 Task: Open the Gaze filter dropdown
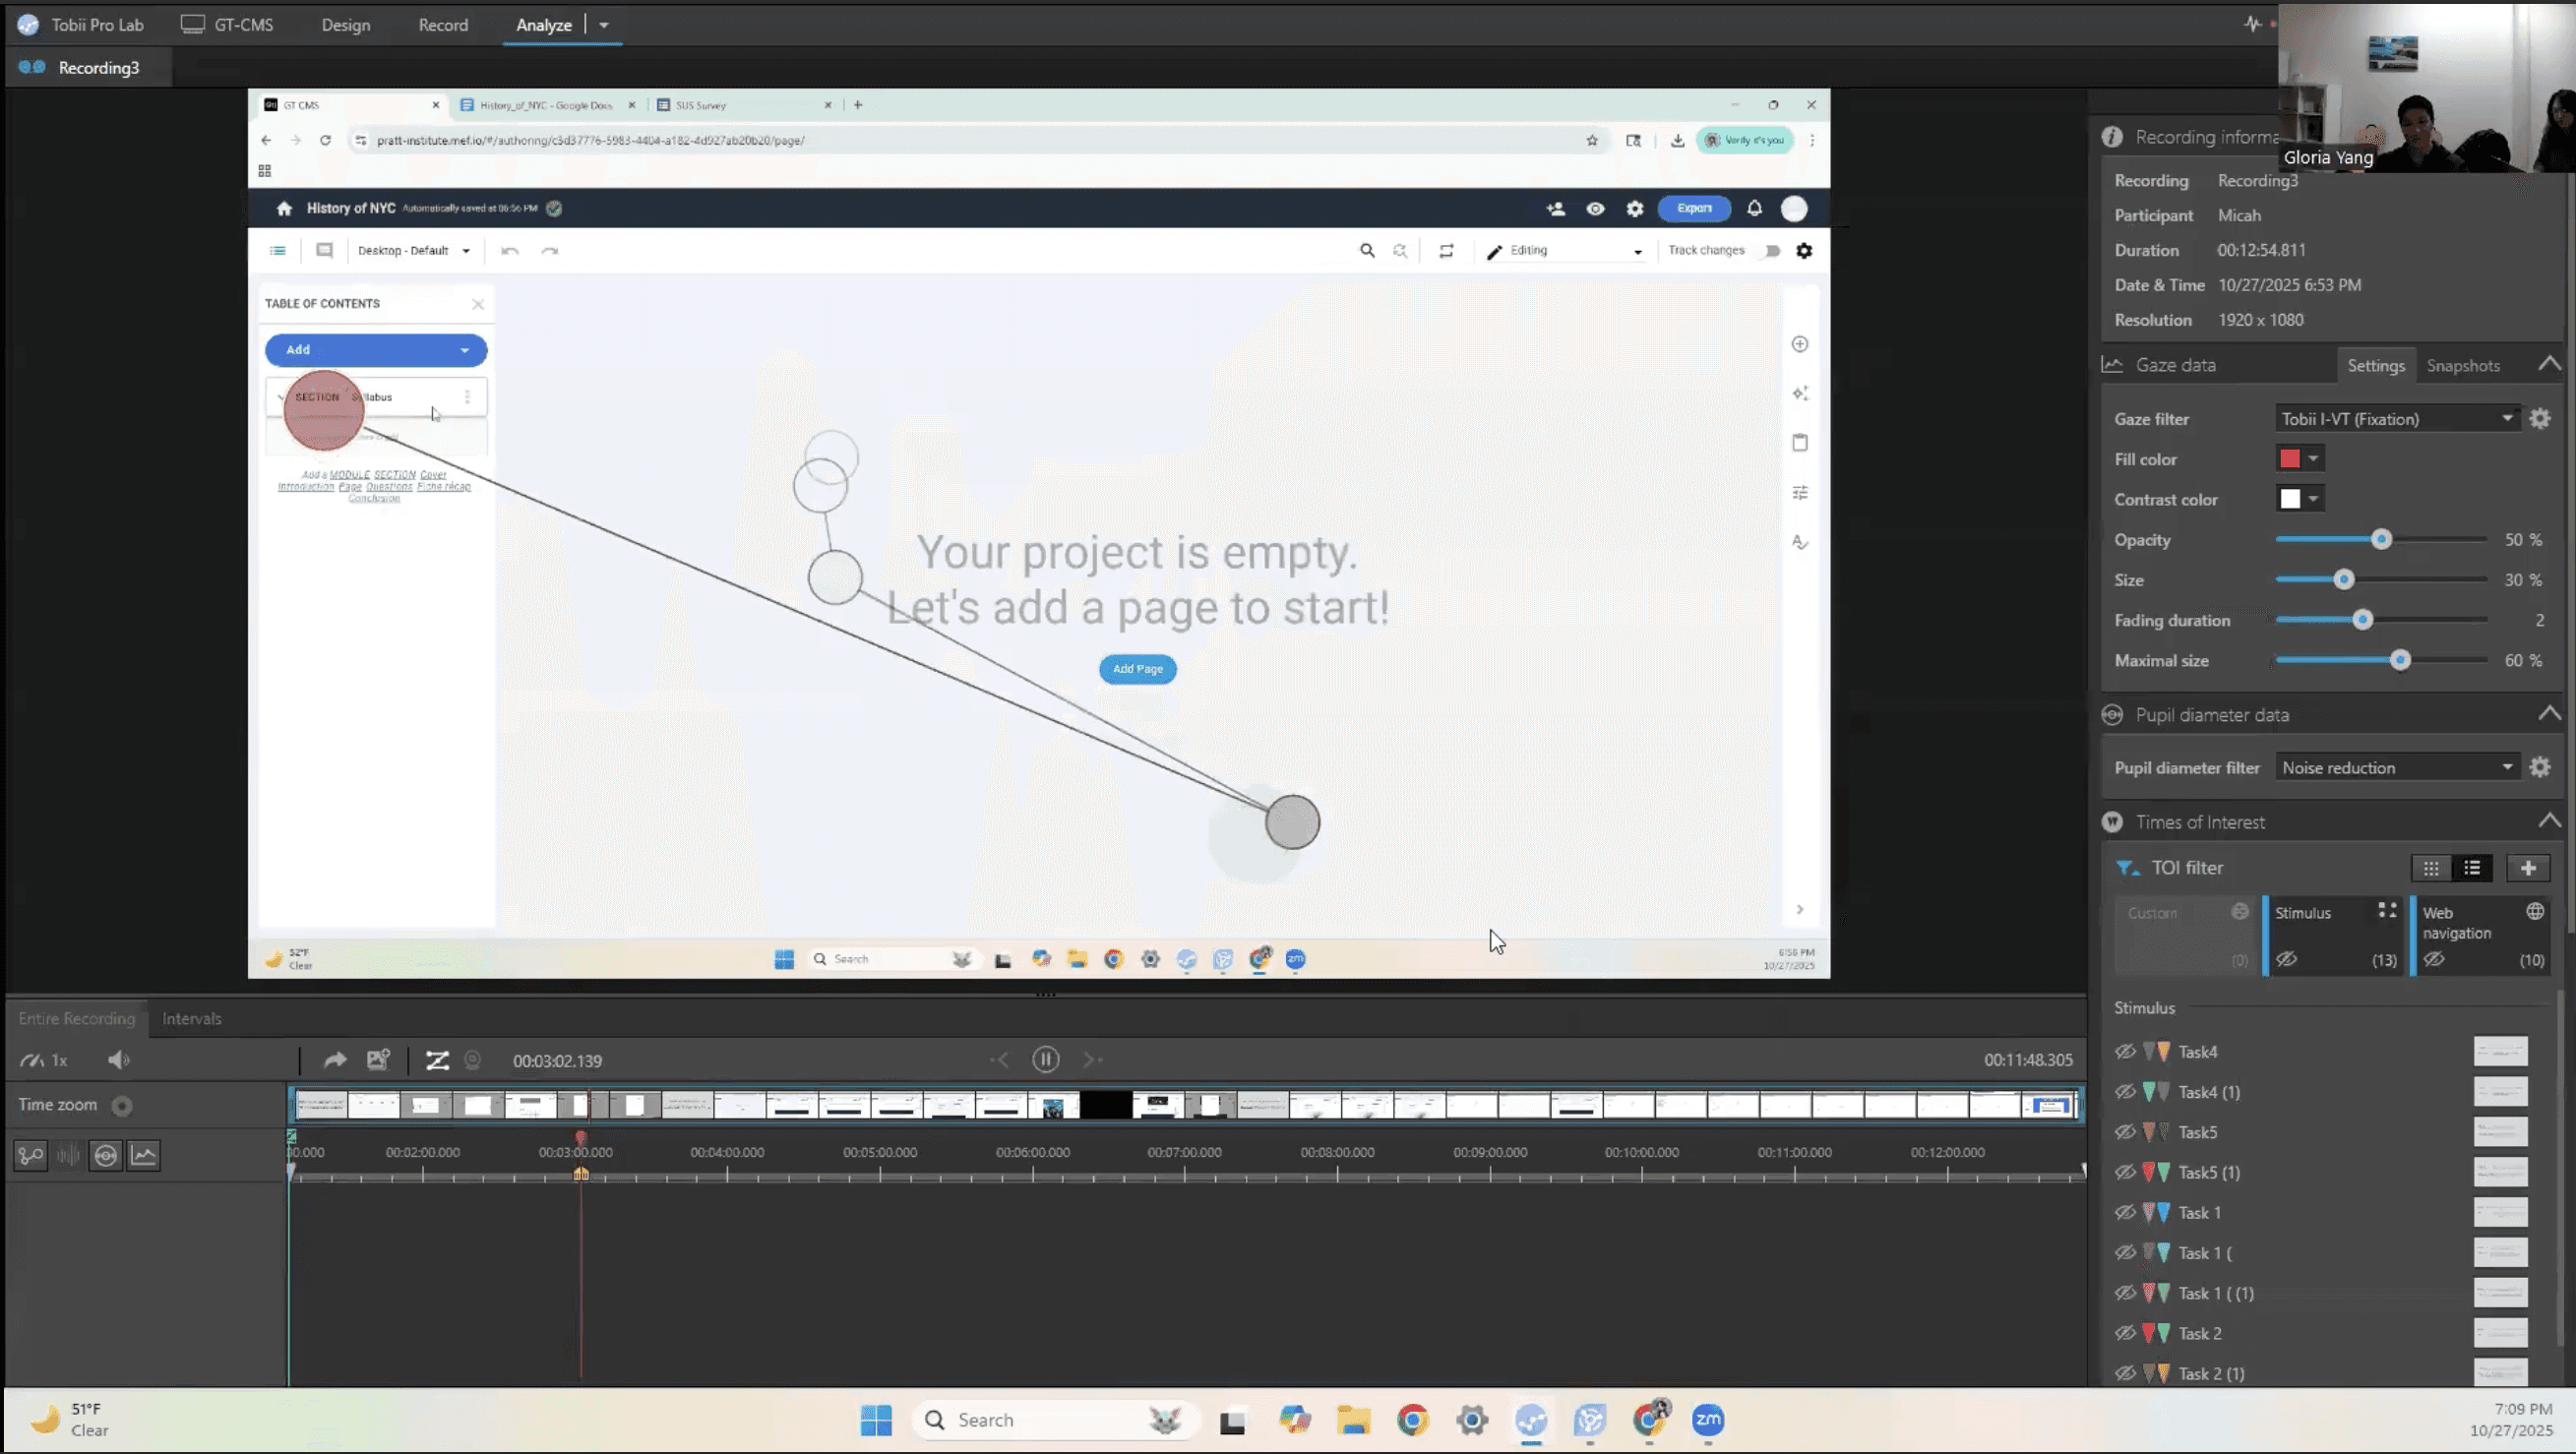[2396, 419]
